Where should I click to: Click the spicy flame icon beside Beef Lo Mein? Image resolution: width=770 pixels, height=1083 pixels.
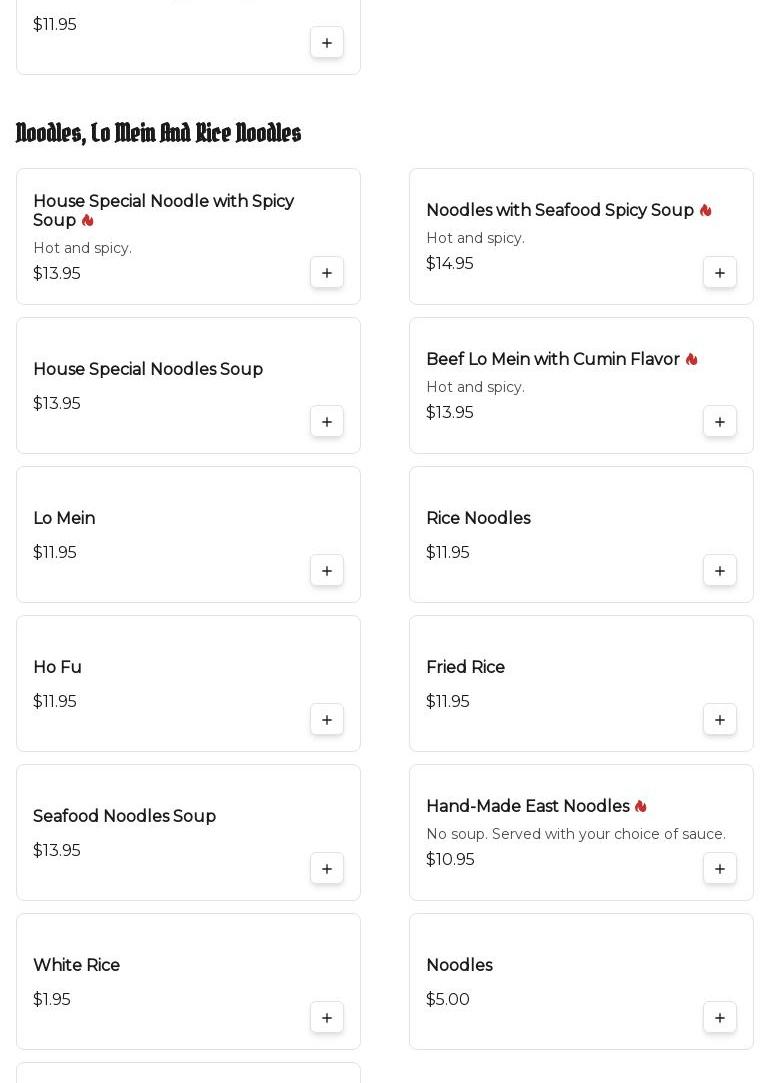[691, 359]
